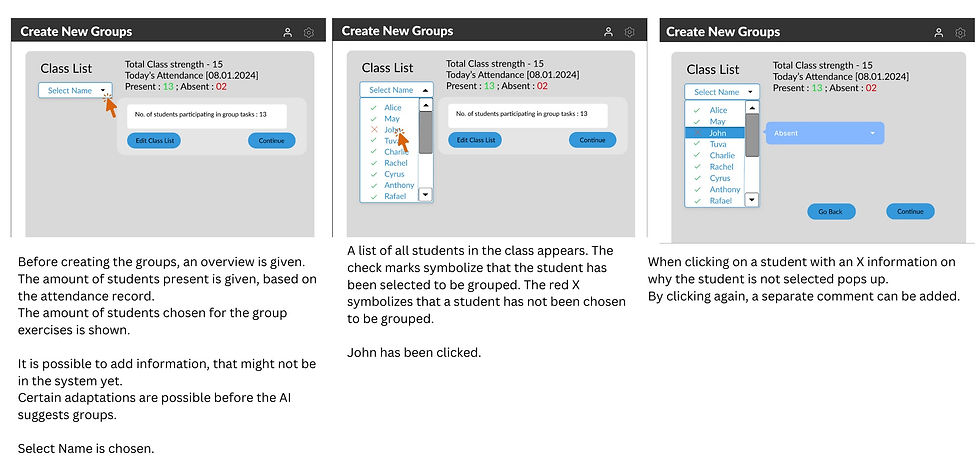Open the settings gear in the middle mockup
Viewport: 980px width, 473px height.
click(x=629, y=32)
